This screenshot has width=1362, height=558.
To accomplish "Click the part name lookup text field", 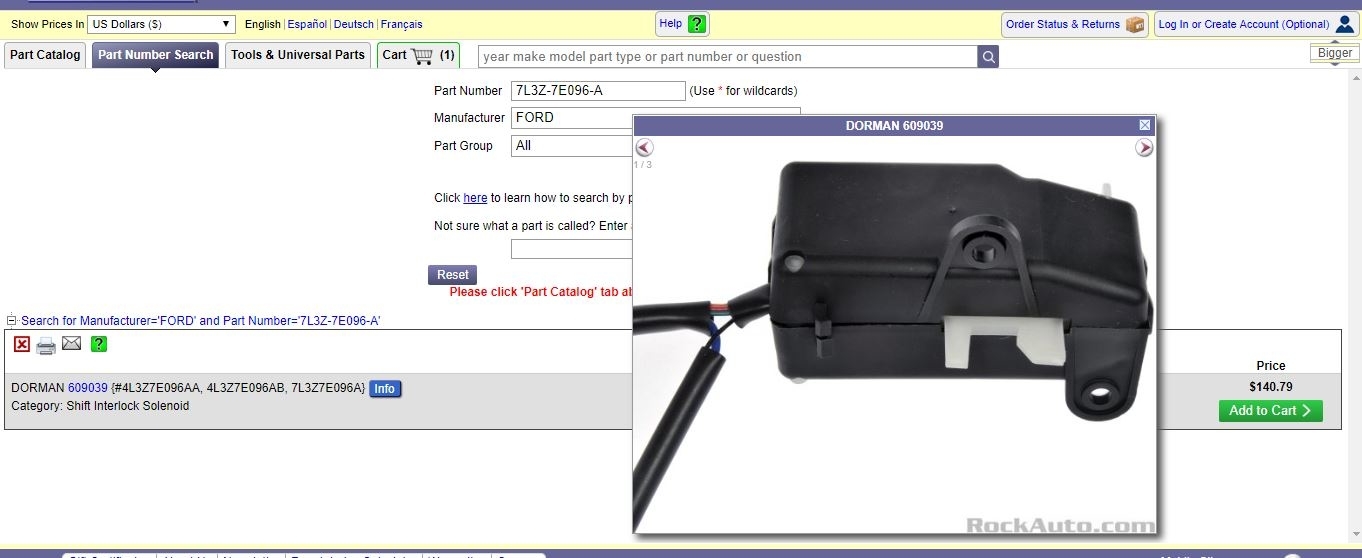I will (x=571, y=249).
